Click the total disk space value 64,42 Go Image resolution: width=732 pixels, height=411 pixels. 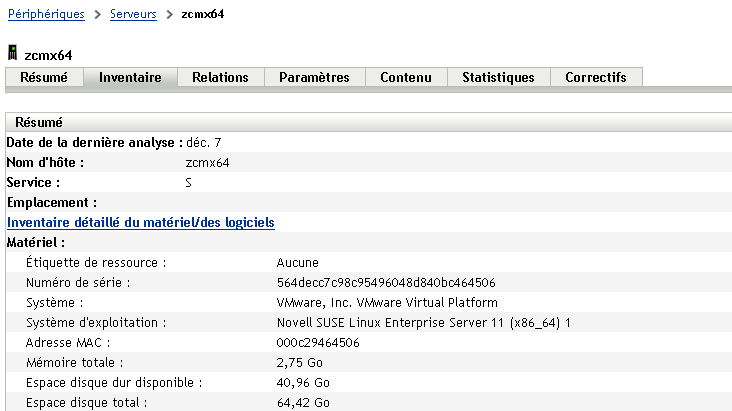305,402
